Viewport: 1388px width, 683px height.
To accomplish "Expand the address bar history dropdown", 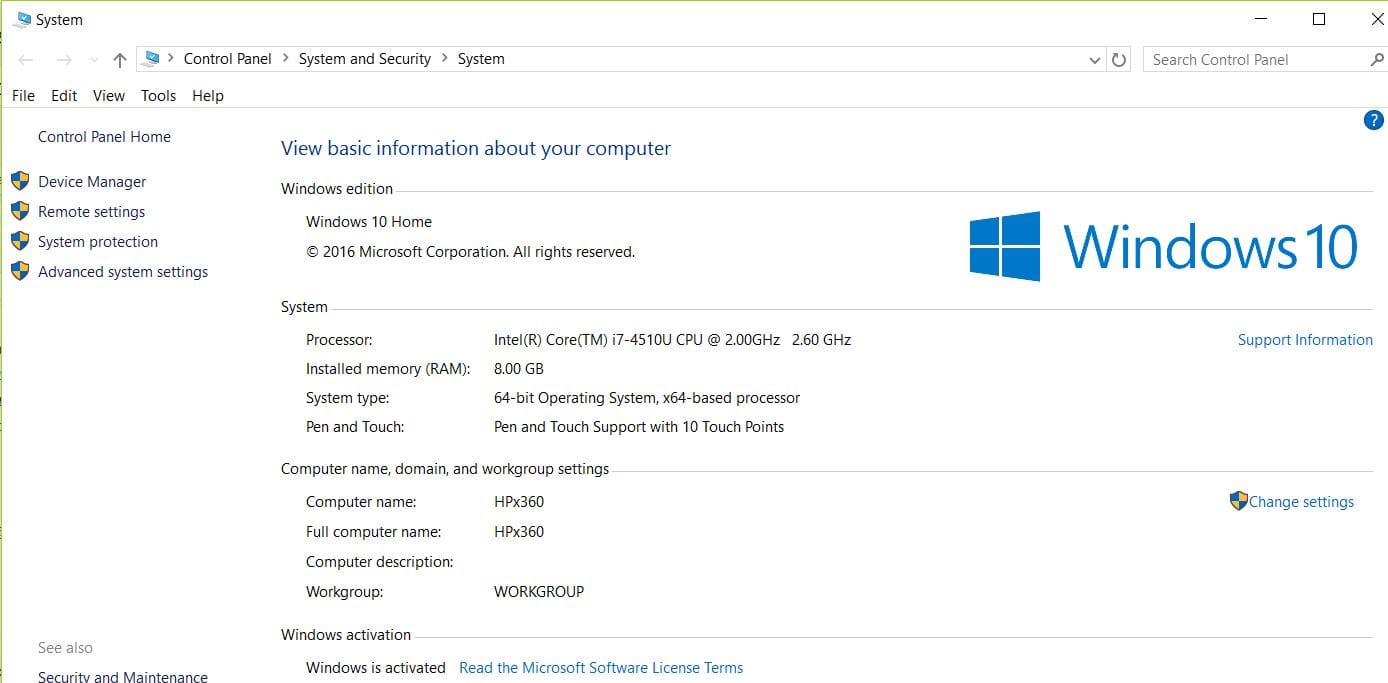I will click(x=1094, y=60).
